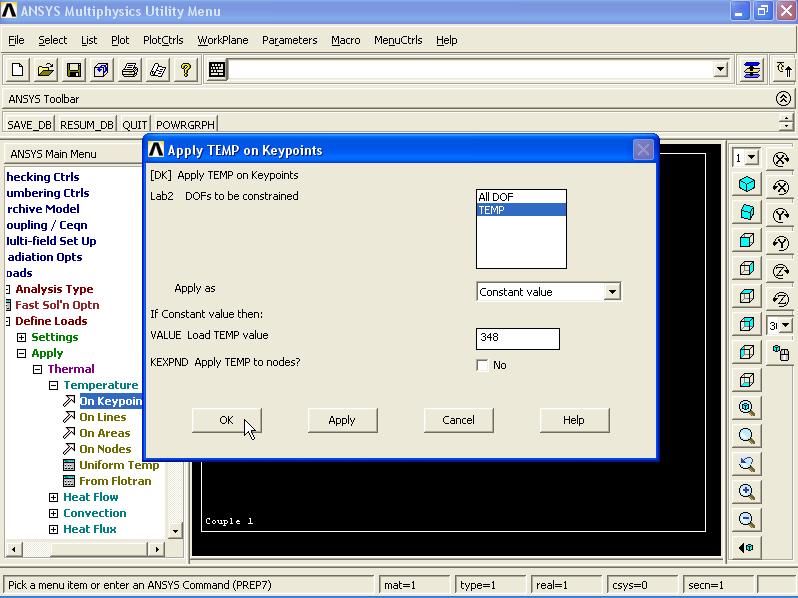Select All DOF in the Lab2 list
Screen dimensions: 798x598
pyautogui.click(x=521, y=197)
